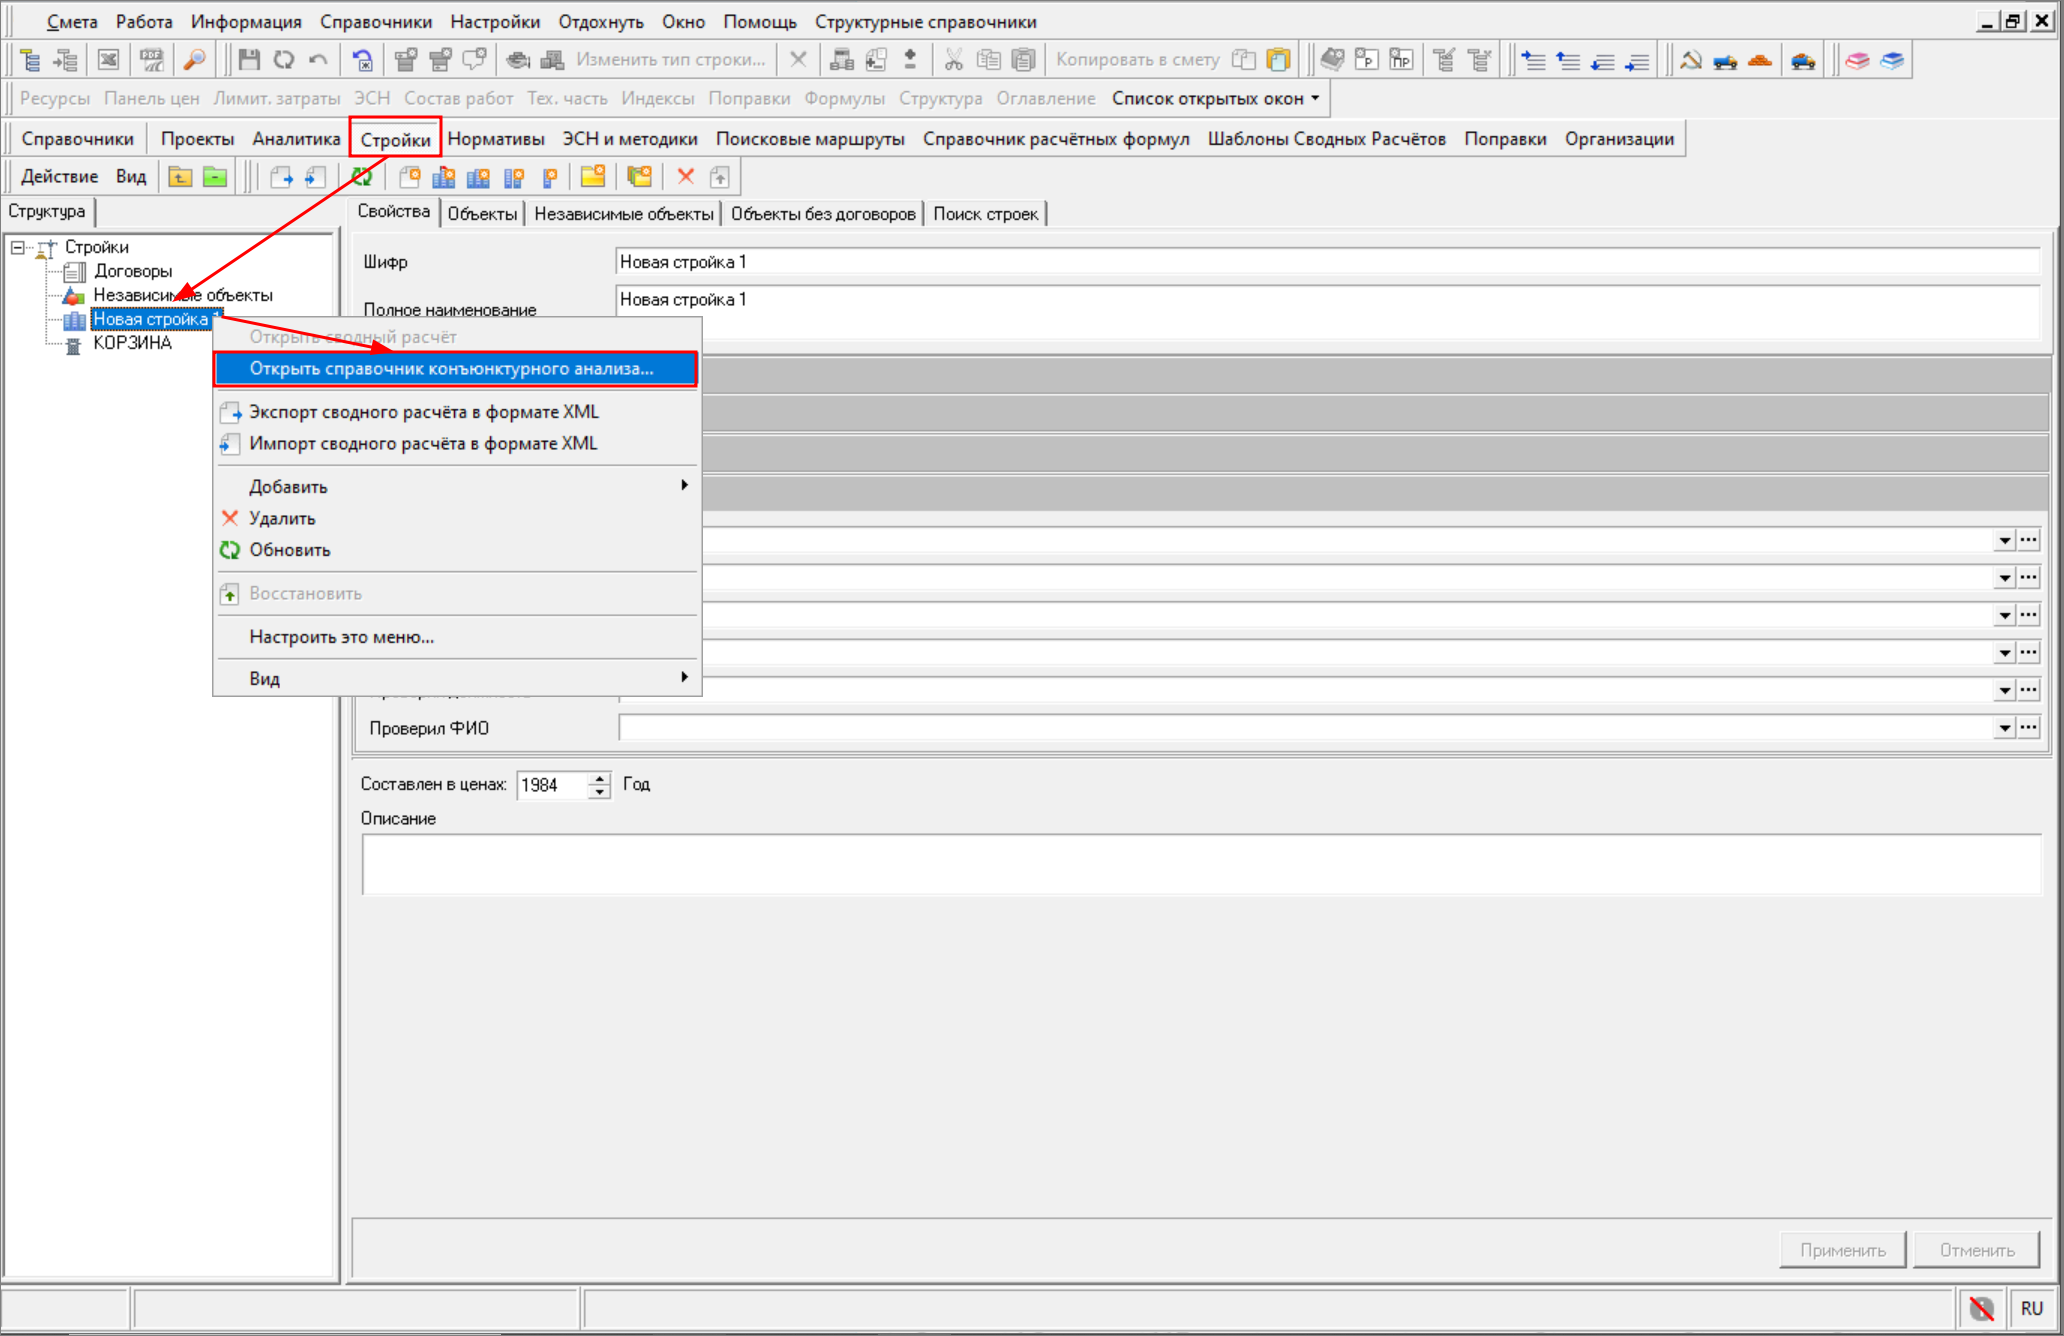Increase the year with spinner up arrow
Image resolution: width=2064 pixels, height=1336 pixels.
pos(599,778)
